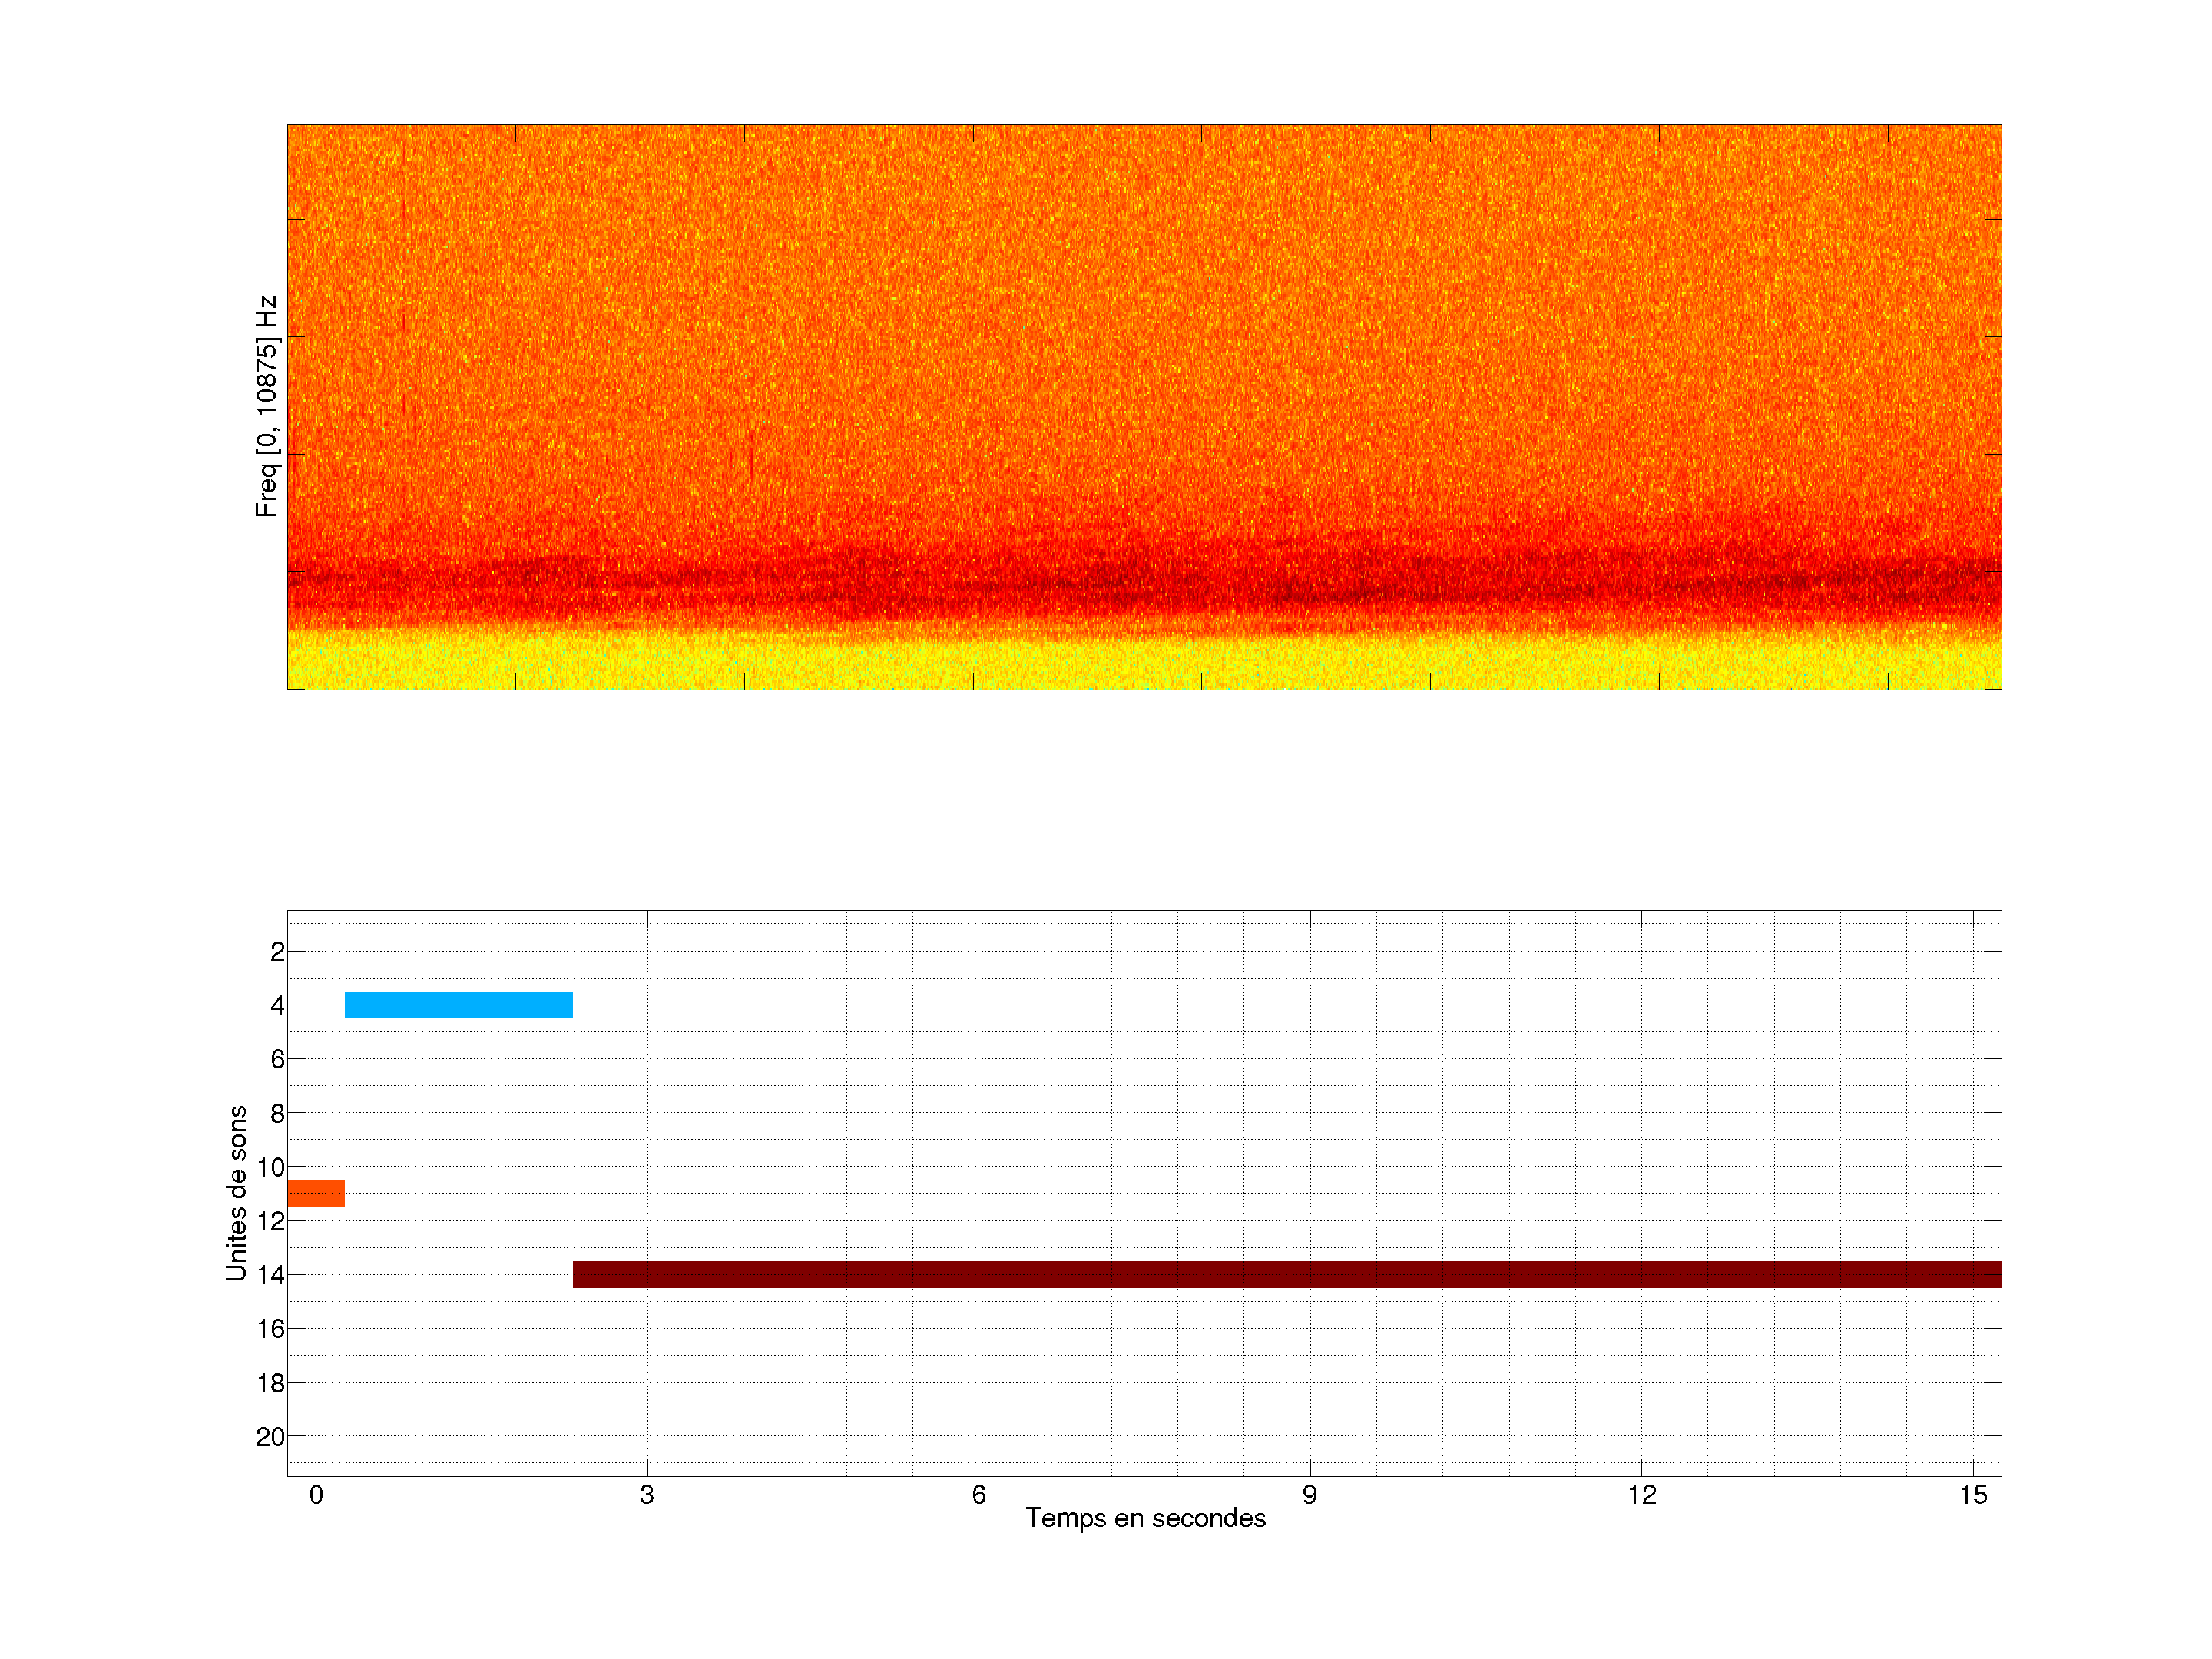Click the orange bar near unit 11

(316, 1193)
